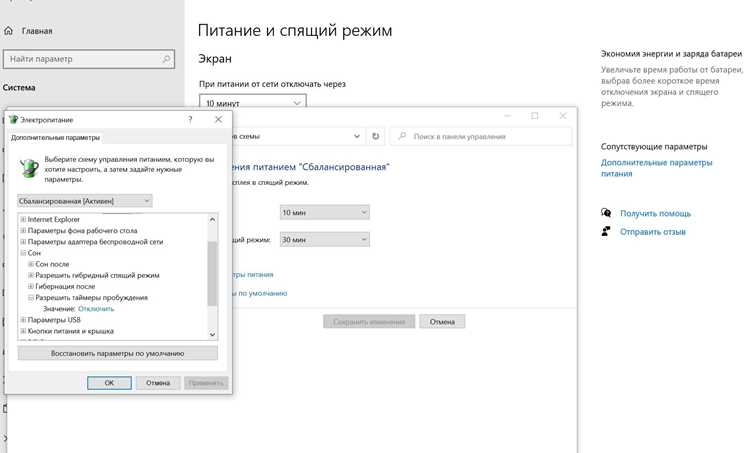Click Отмена in the Электропитание dialog
Screen dimensions: 750x453
(158, 383)
